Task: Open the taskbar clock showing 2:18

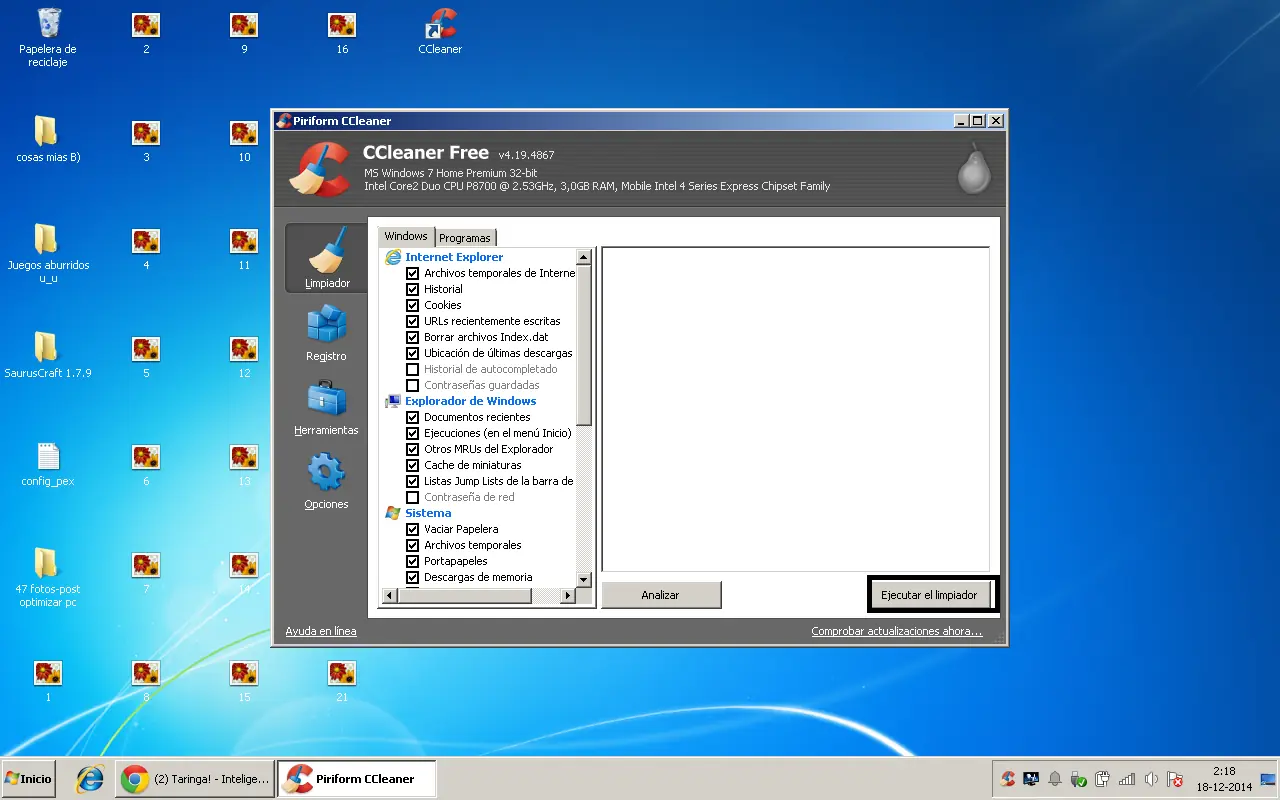Action: 1224,779
